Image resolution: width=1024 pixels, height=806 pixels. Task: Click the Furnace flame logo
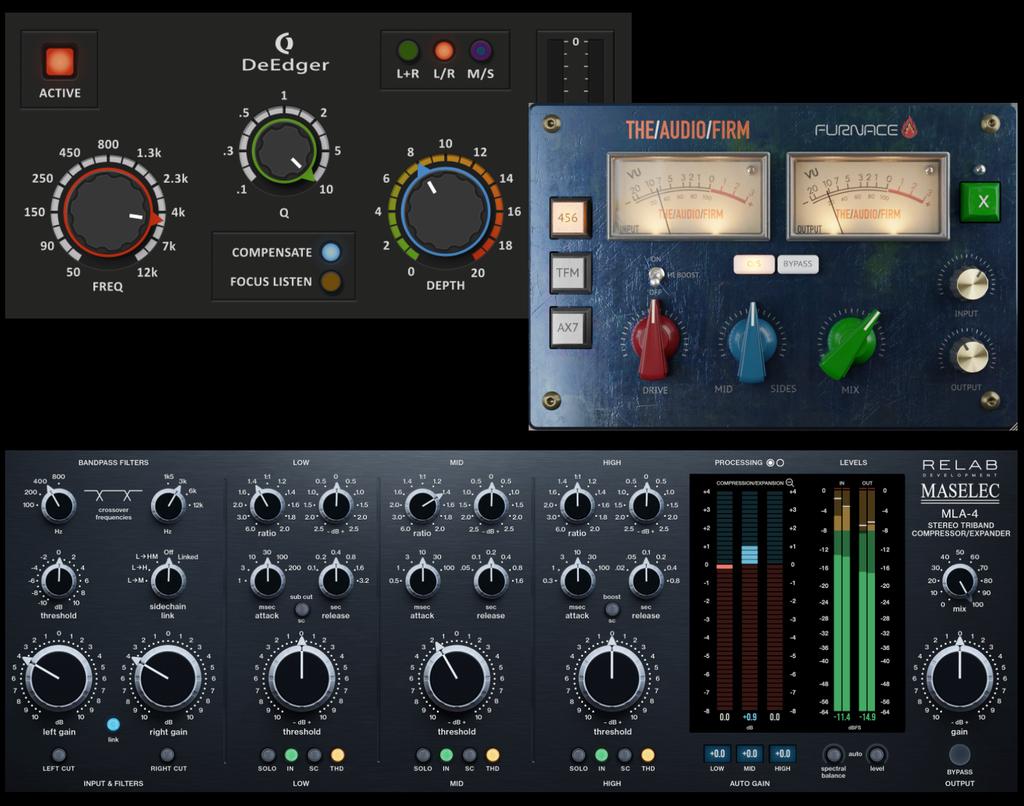click(909, 127)
